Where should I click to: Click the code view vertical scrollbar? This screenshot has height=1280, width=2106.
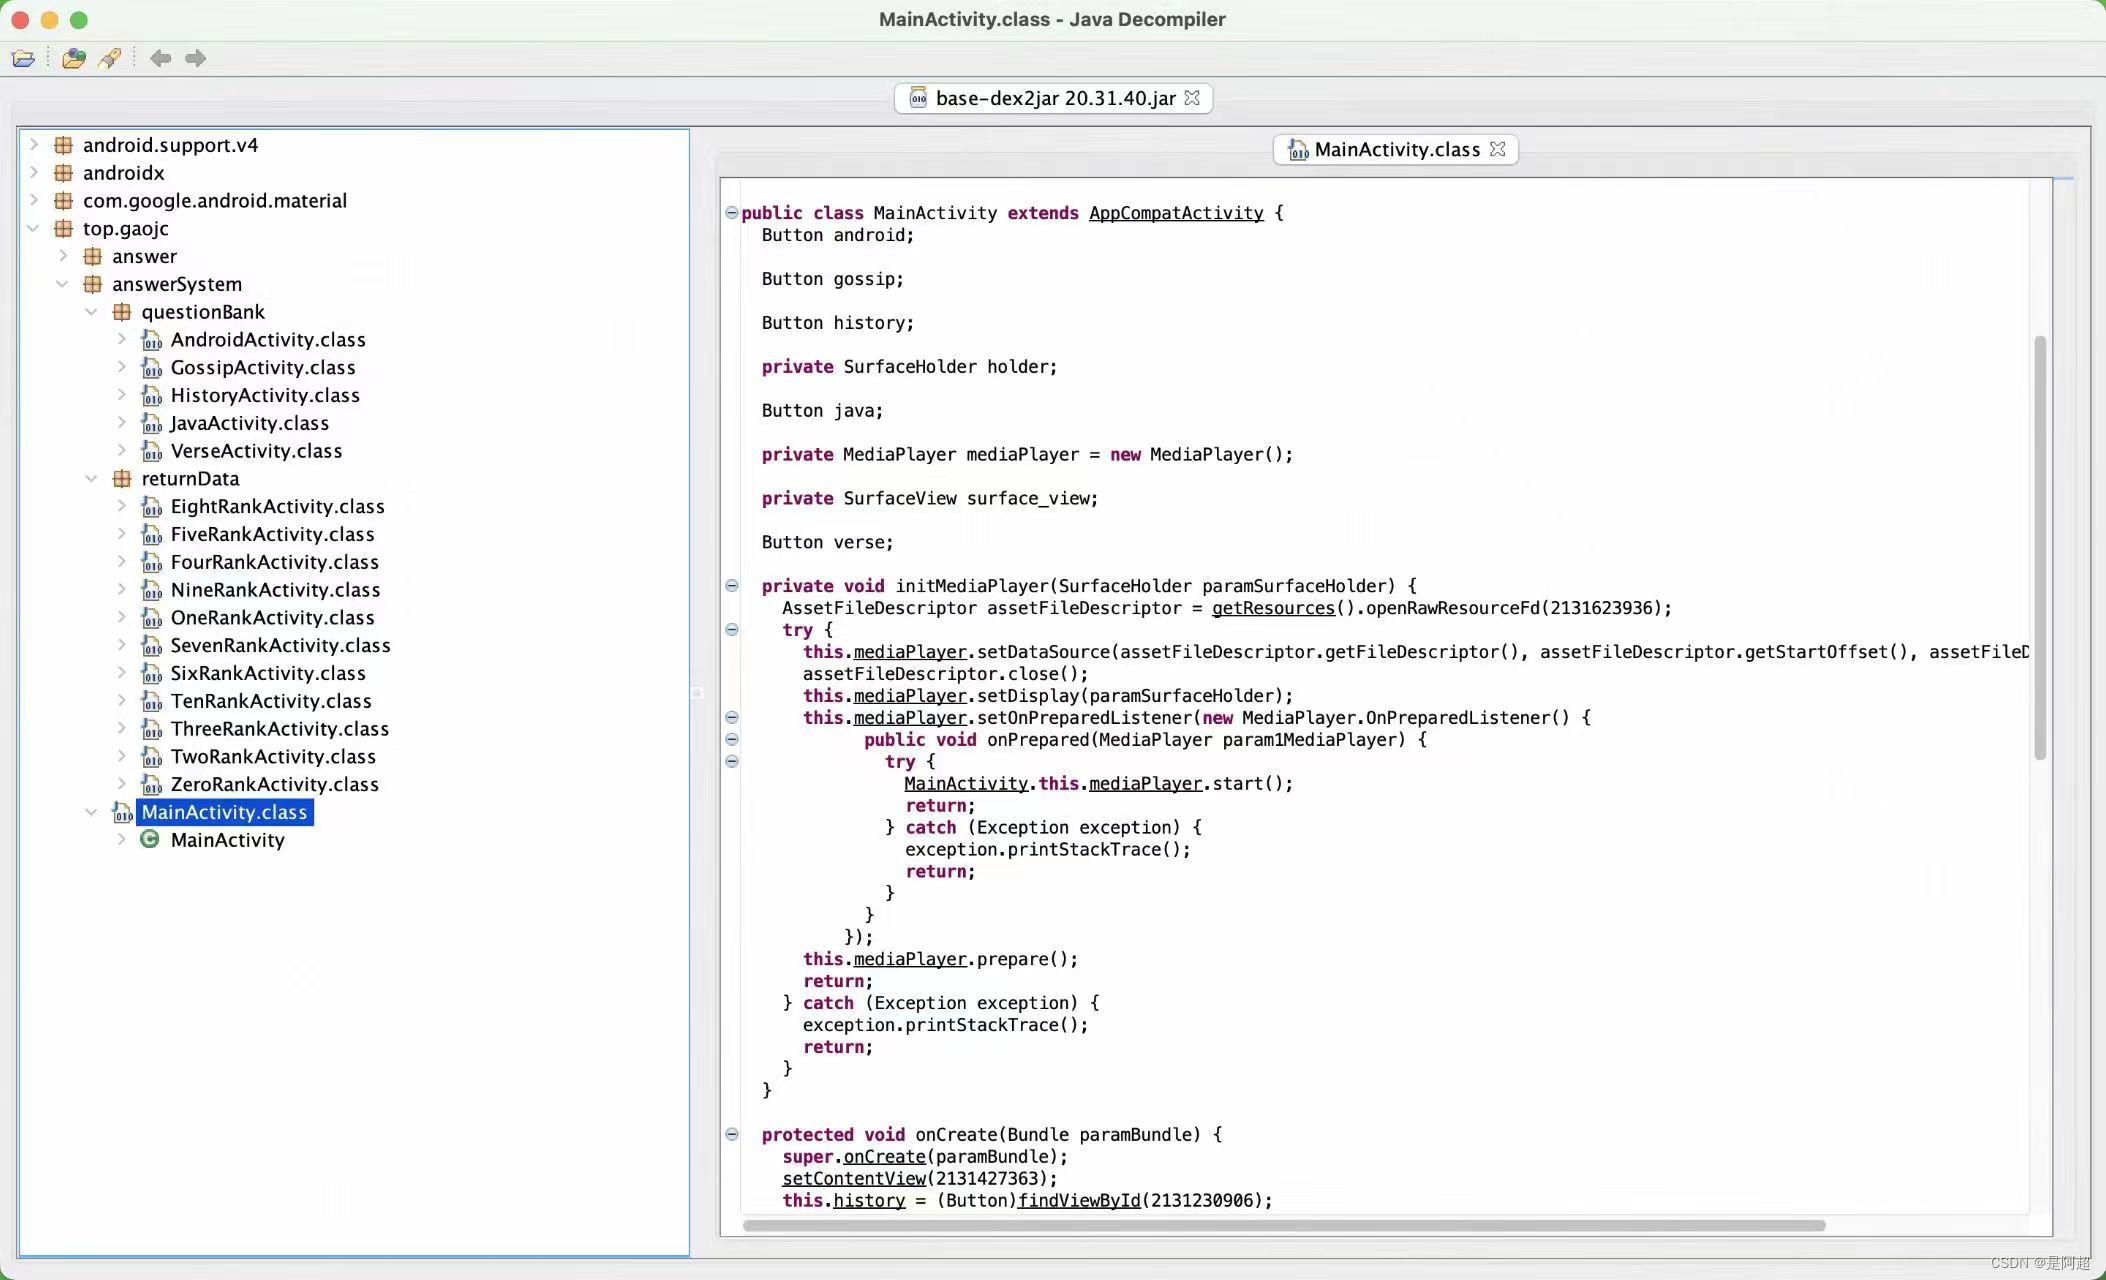coord(2040,548)
